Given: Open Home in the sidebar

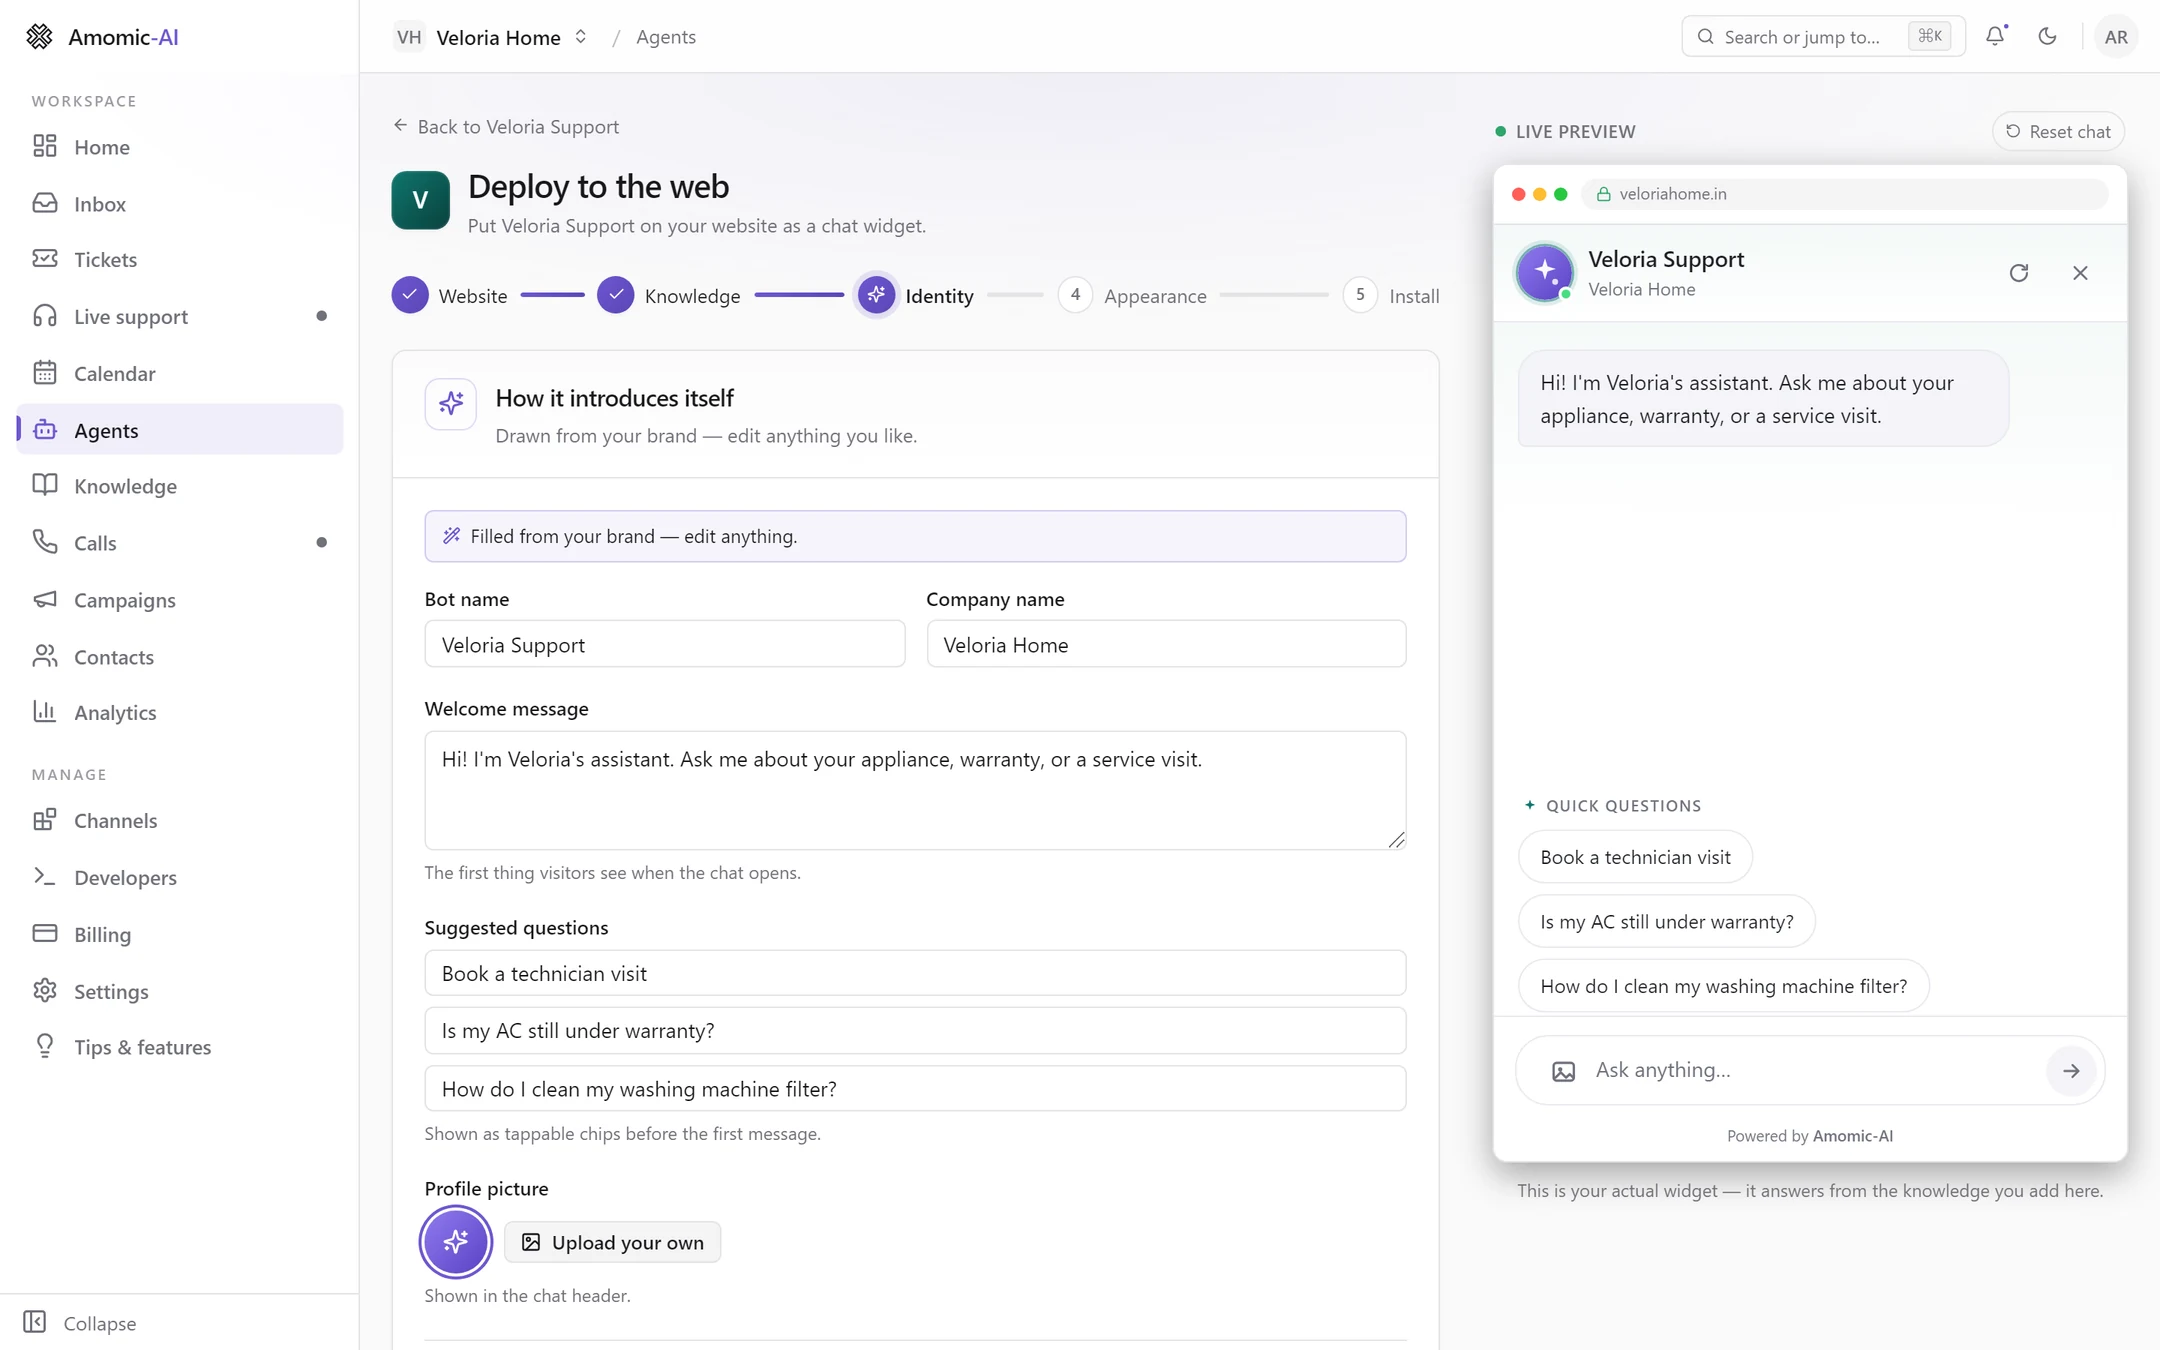Looking at the screenshot, I should click(180, 147).
